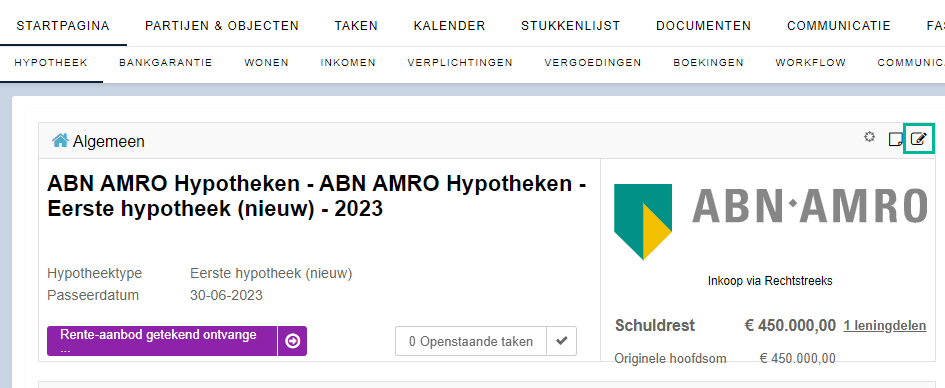The width and height of the screenshot is (945, 388).
Task: Click the edit pencil icon in Algemeen
Action: (x=918, y=139)
